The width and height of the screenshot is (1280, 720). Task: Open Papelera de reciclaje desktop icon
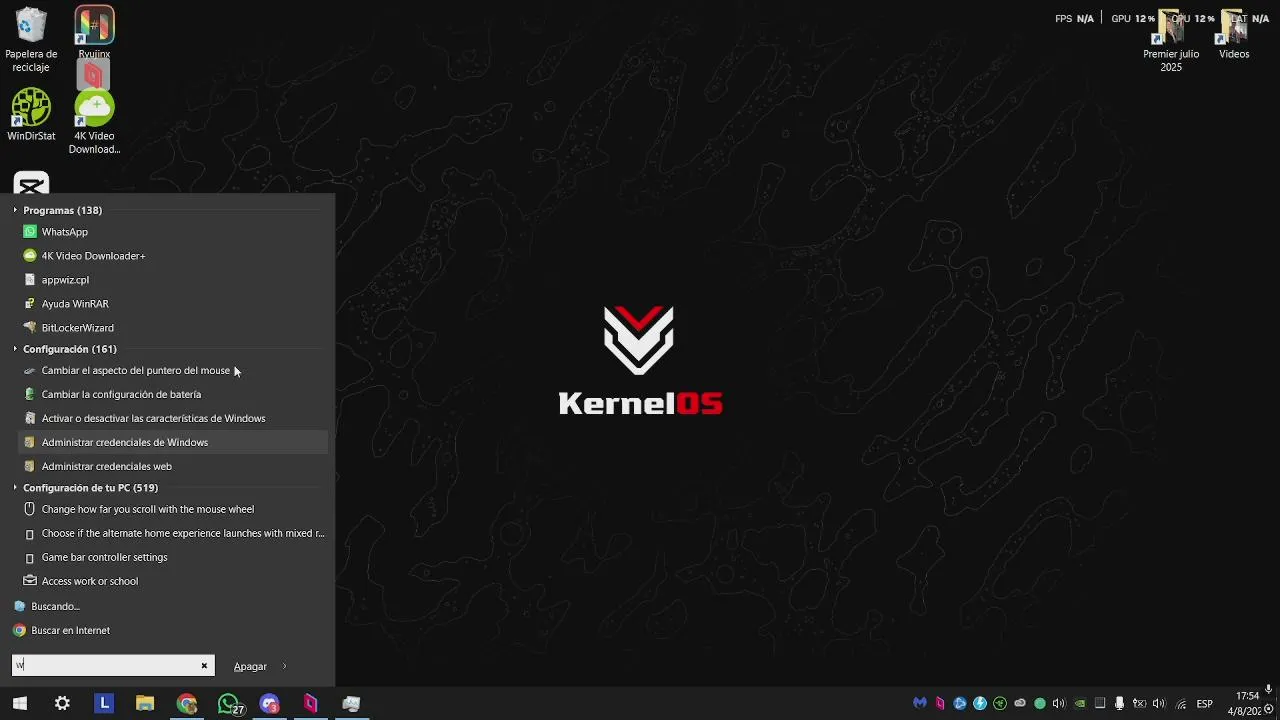[x=31, y=41]
